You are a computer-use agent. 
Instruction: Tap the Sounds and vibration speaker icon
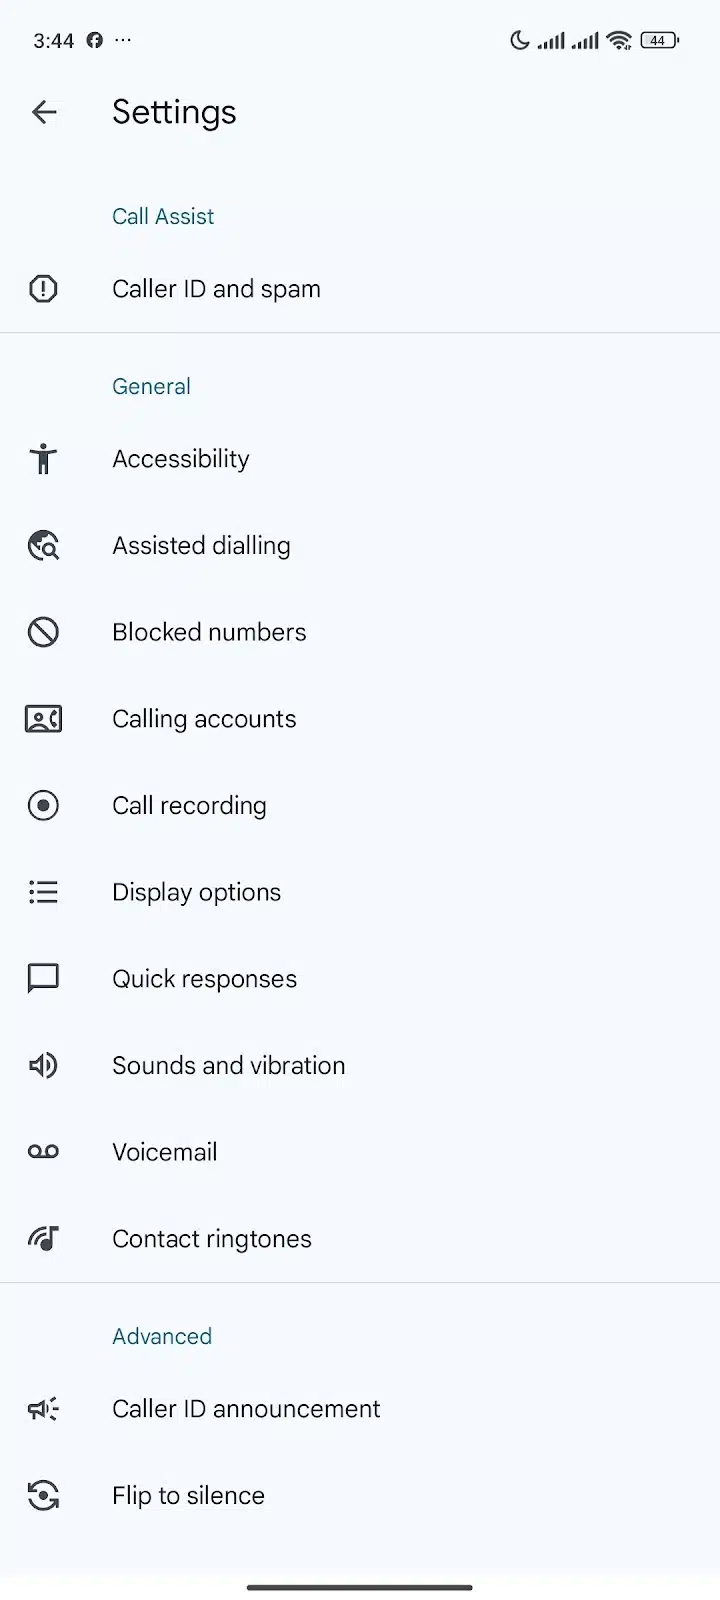click(43, 1065)
